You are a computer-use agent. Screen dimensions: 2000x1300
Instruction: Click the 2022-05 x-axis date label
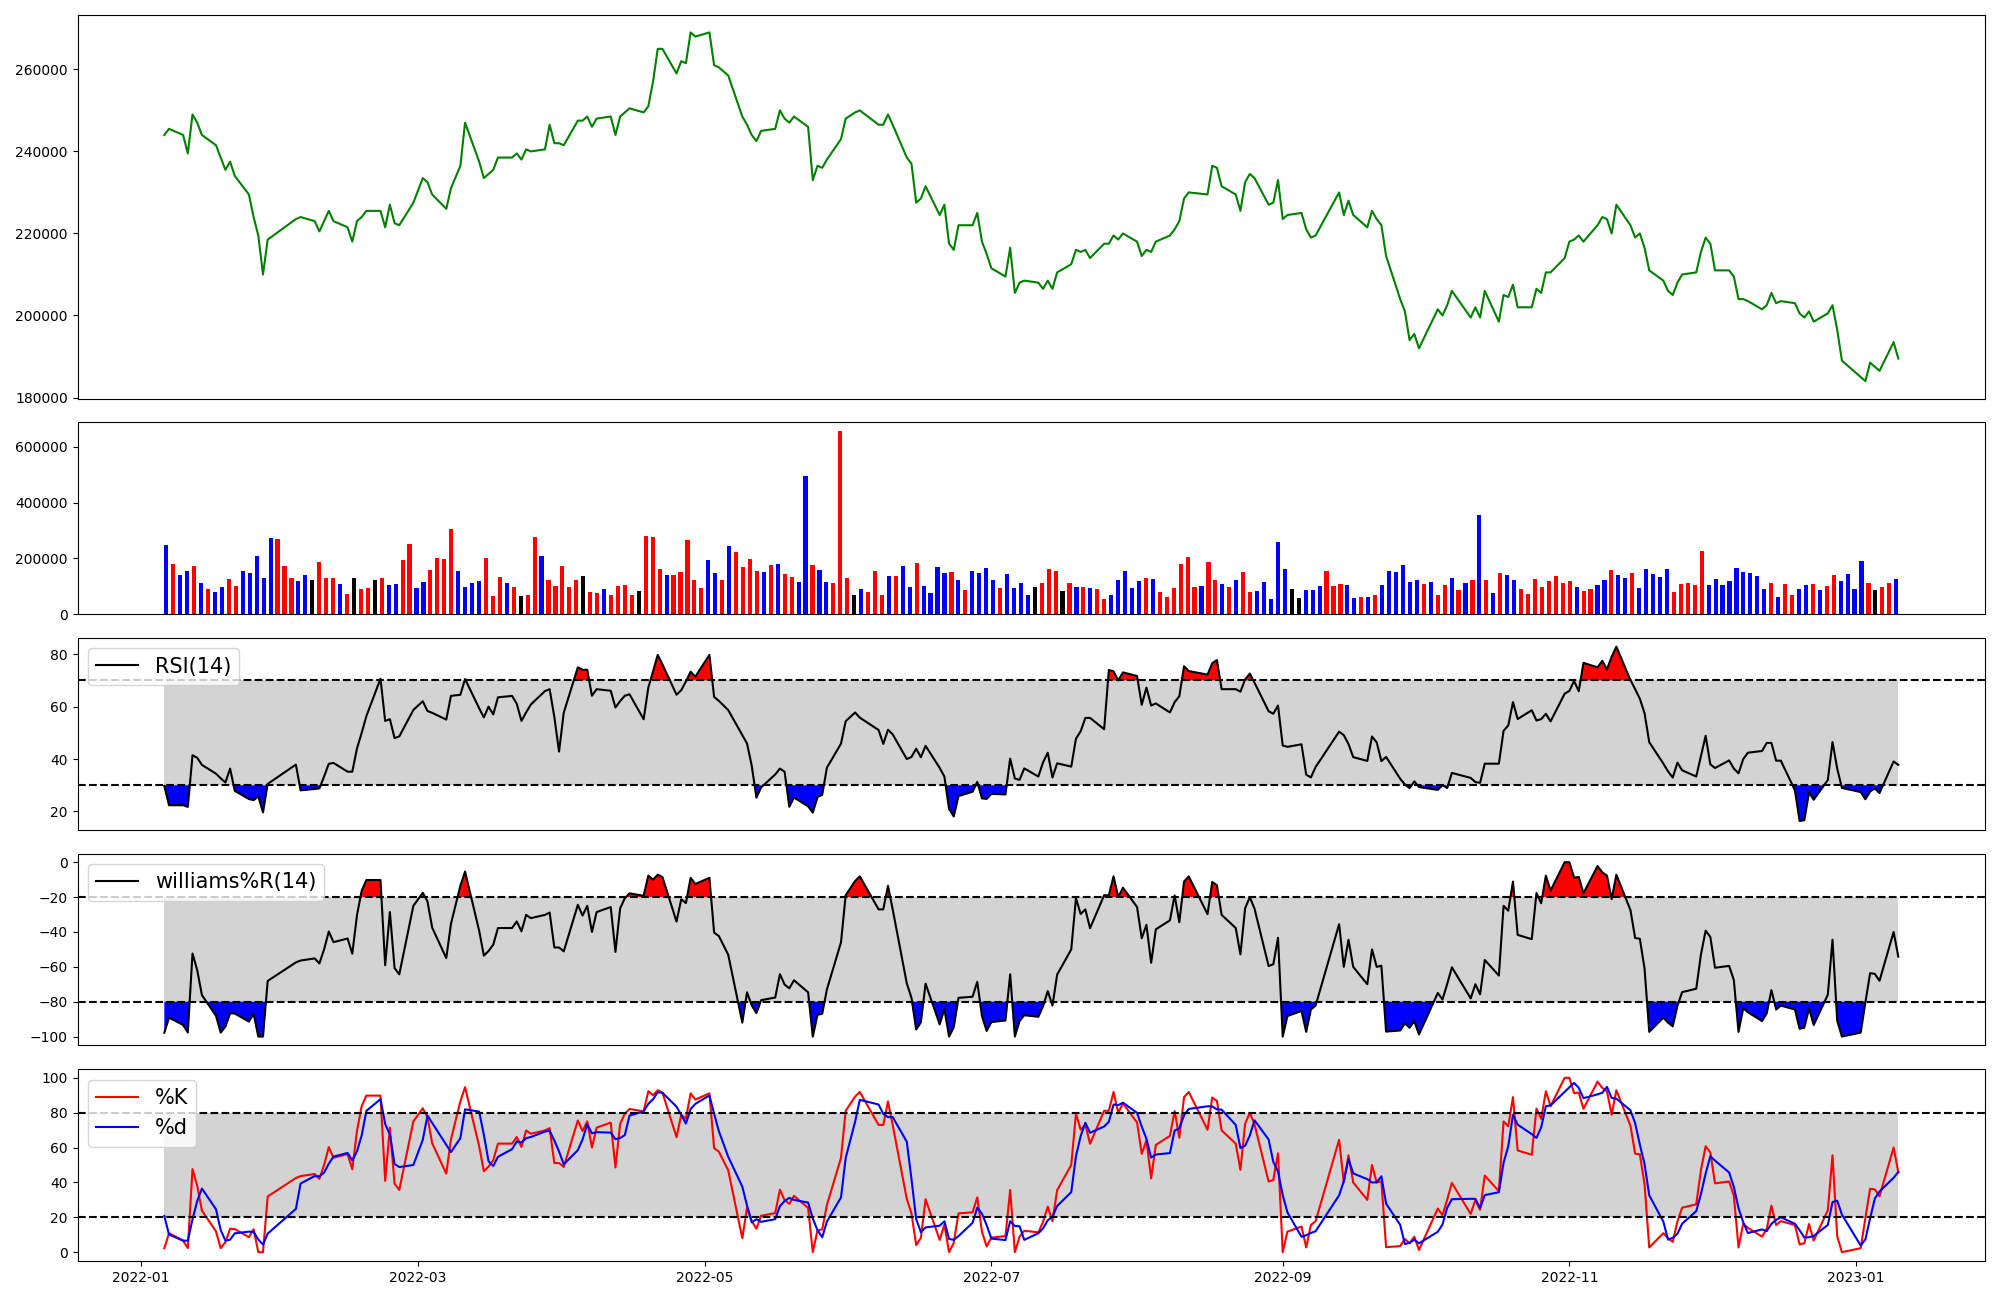705,1277
